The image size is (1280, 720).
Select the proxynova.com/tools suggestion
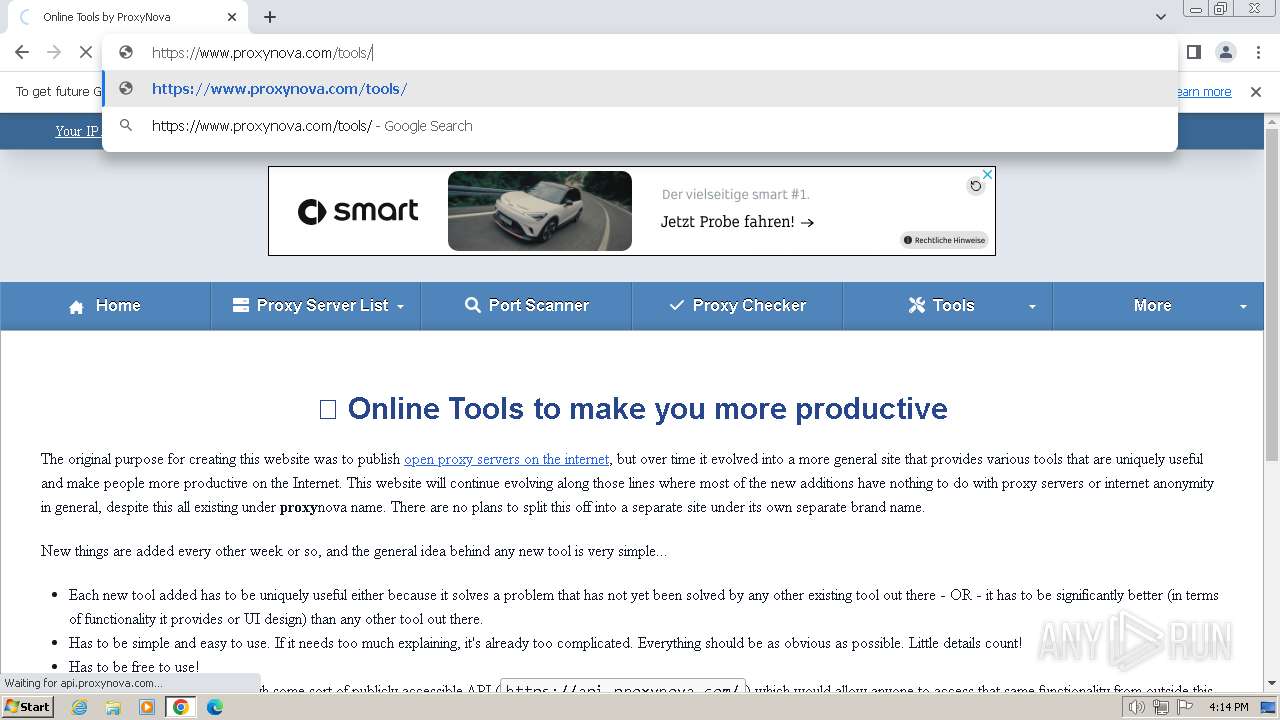click(x=640, y=89)
